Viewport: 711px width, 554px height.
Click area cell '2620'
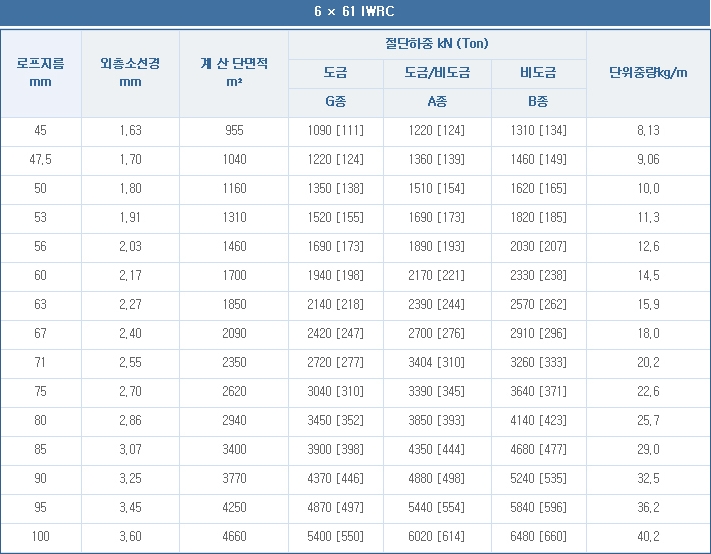click(x=234, y=391)
